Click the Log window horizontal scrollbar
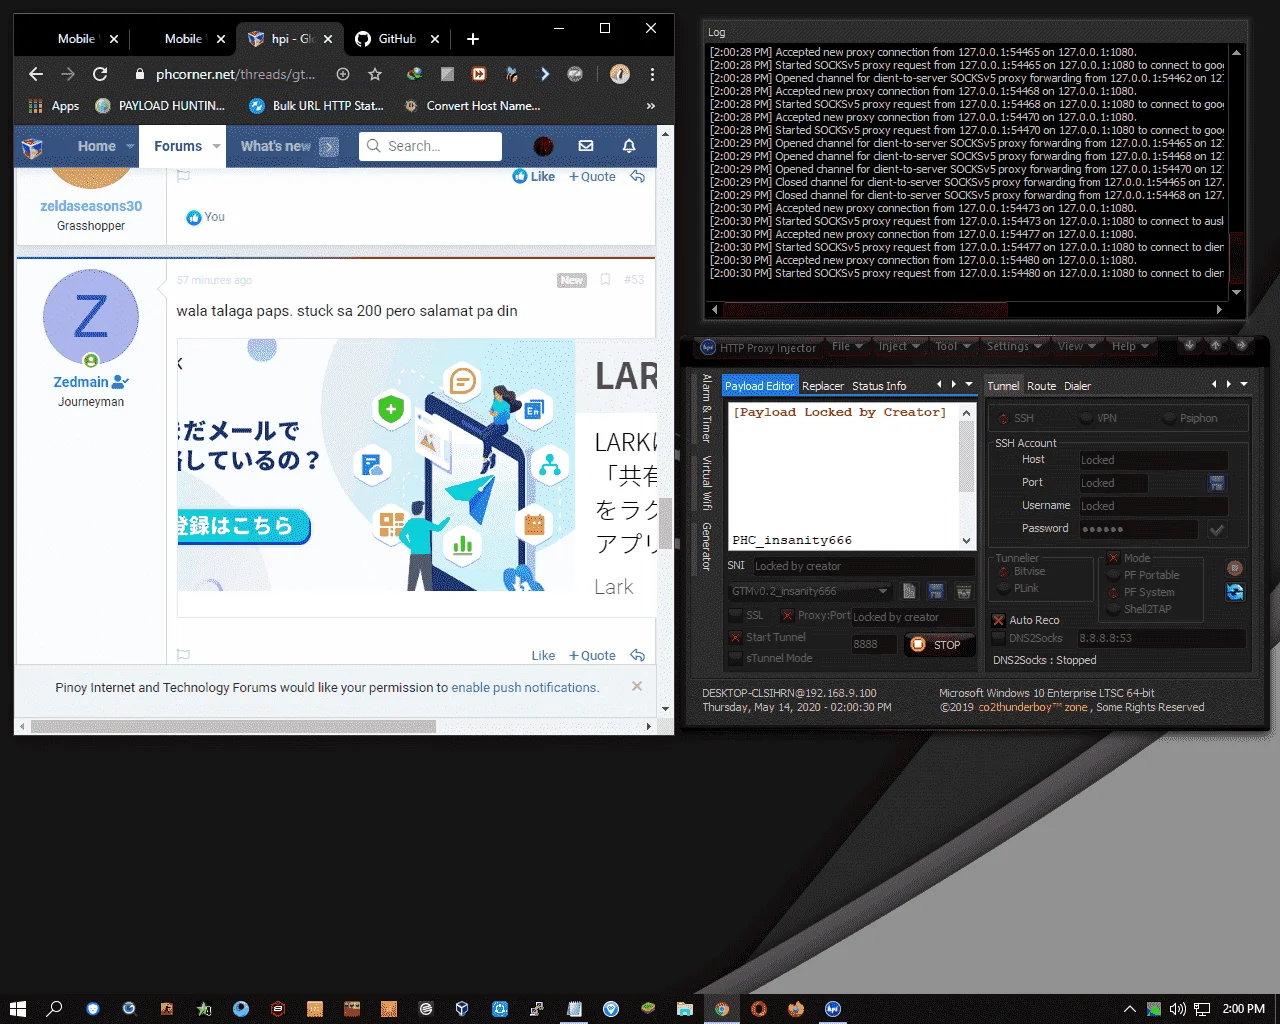Image resolution: width=1280 pixels, height=1024 pixels. coord(865,310)
